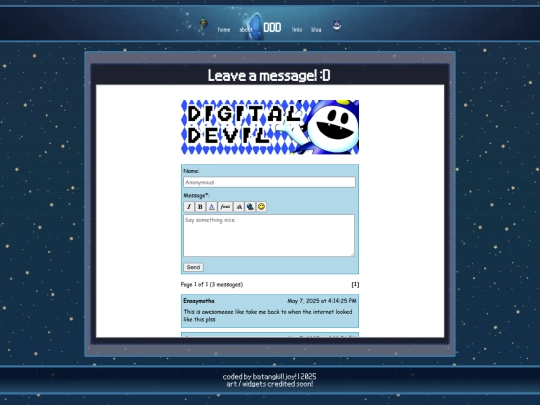Click the message timestamp May 7, 2025
540x405 pixels.
(x=322, y=301)
